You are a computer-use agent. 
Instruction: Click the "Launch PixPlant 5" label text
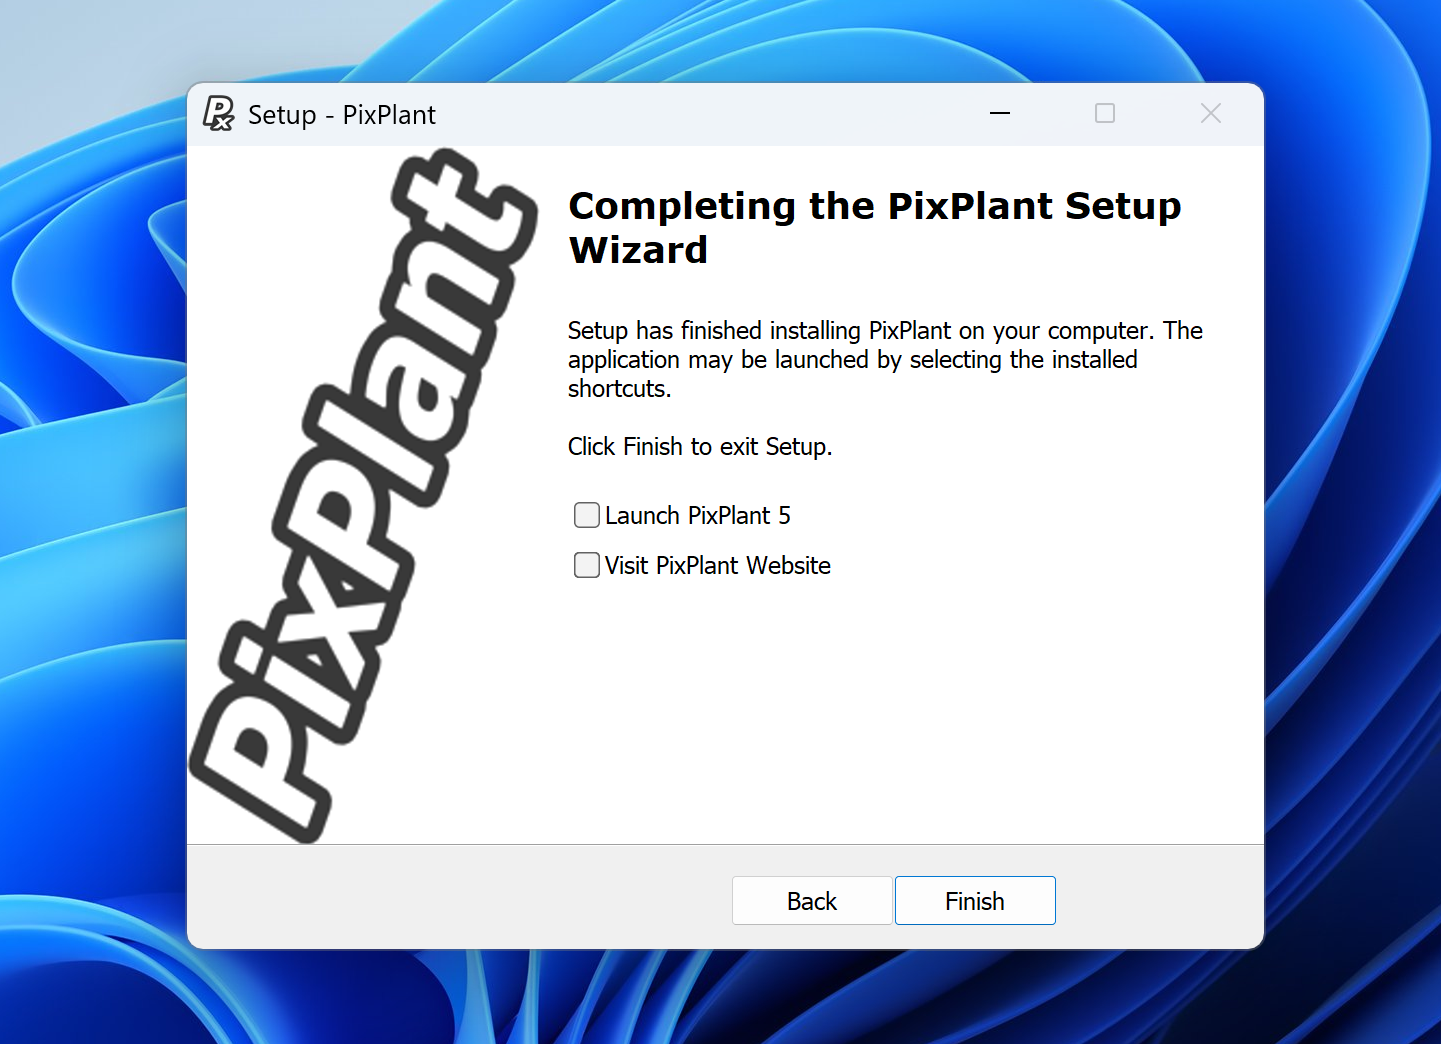(x=697, y=516)
